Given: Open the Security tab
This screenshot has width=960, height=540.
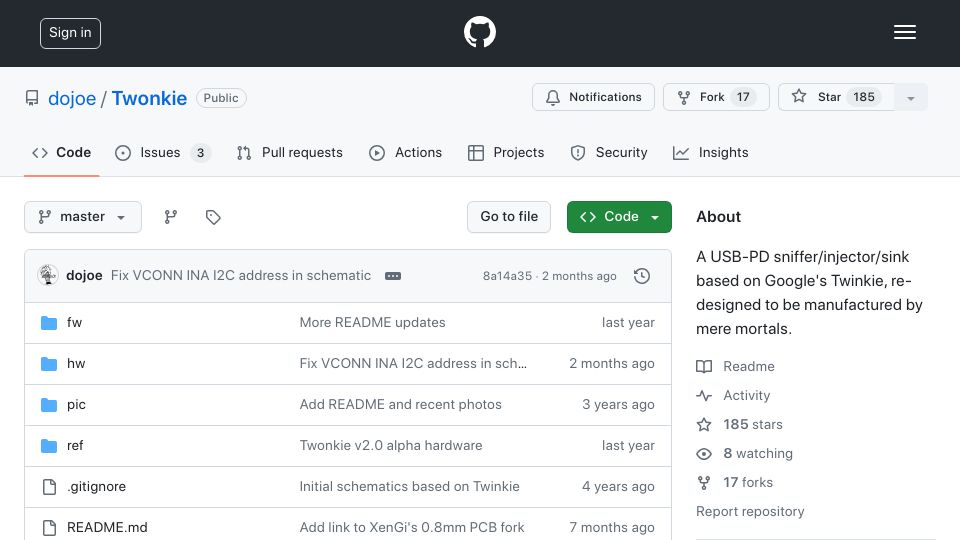Looking at the screenshot, I should coord(609,152).
